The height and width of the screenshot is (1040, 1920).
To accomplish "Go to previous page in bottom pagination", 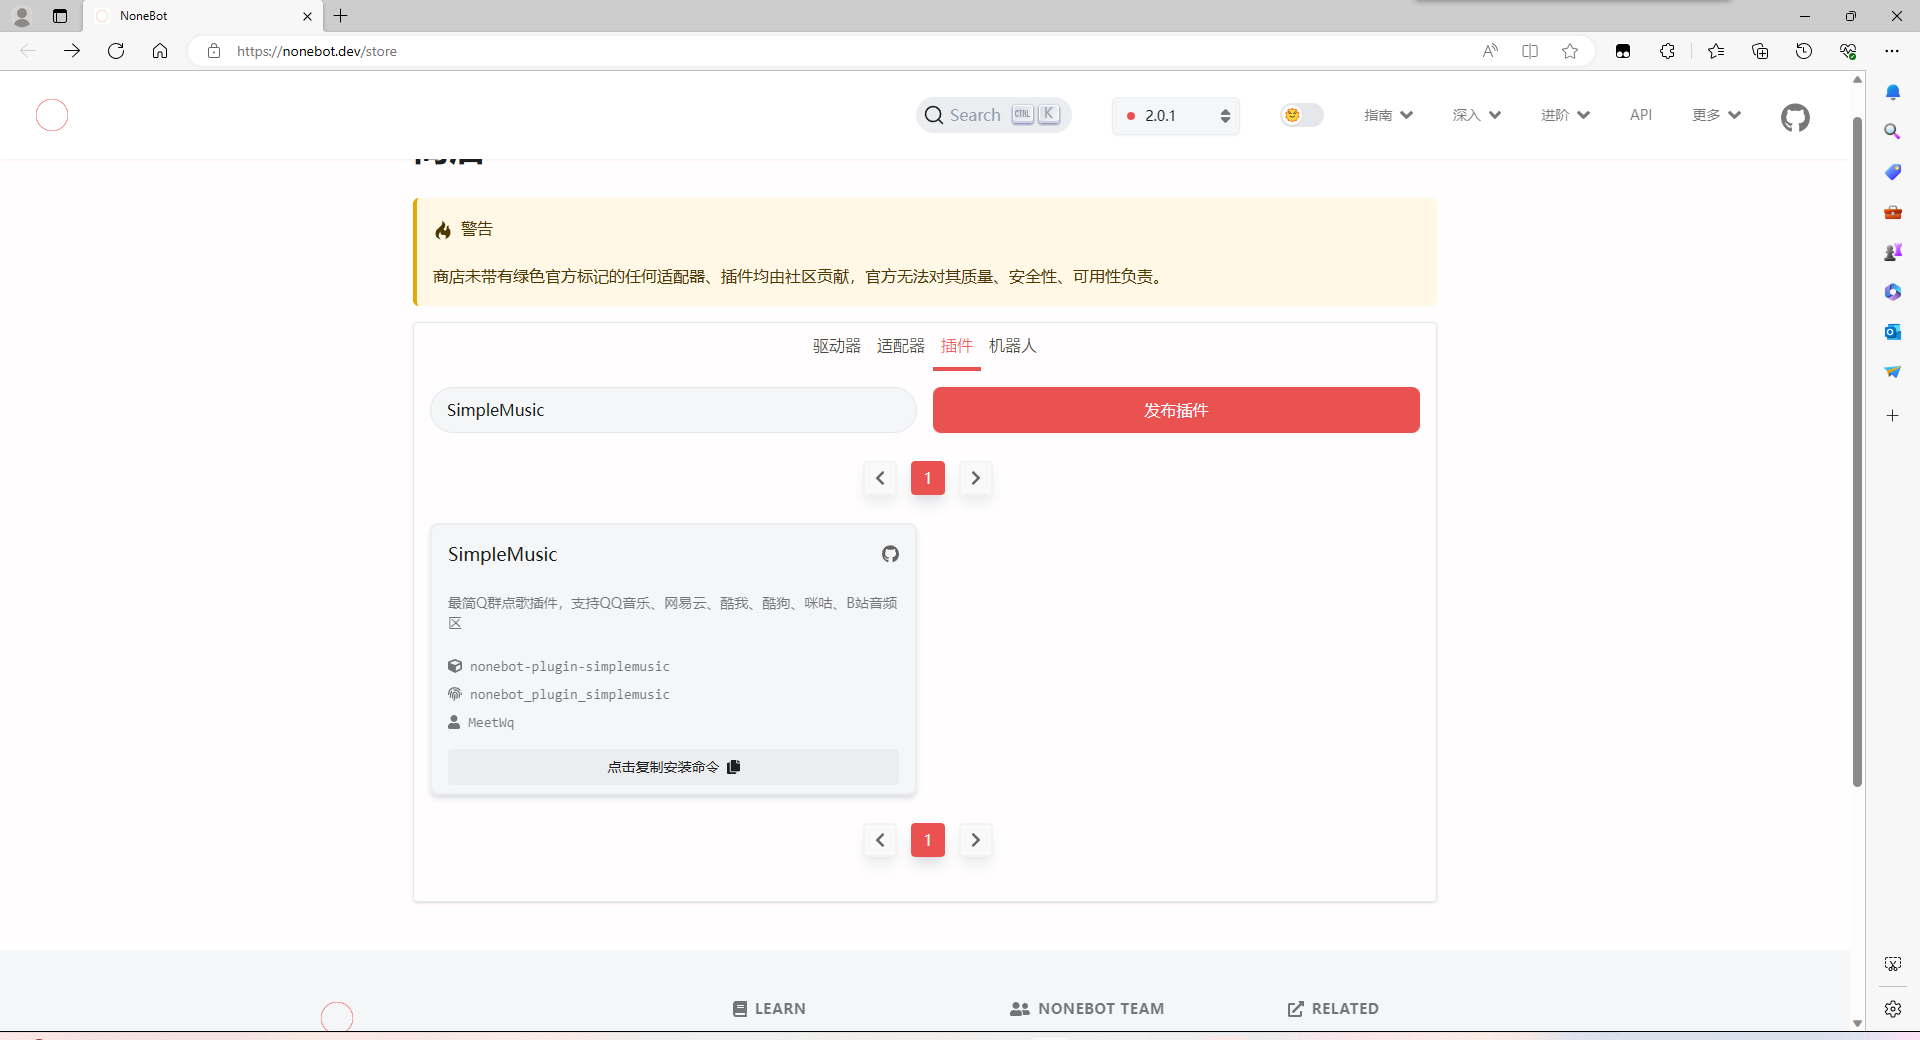I will [x=880, y=840].
